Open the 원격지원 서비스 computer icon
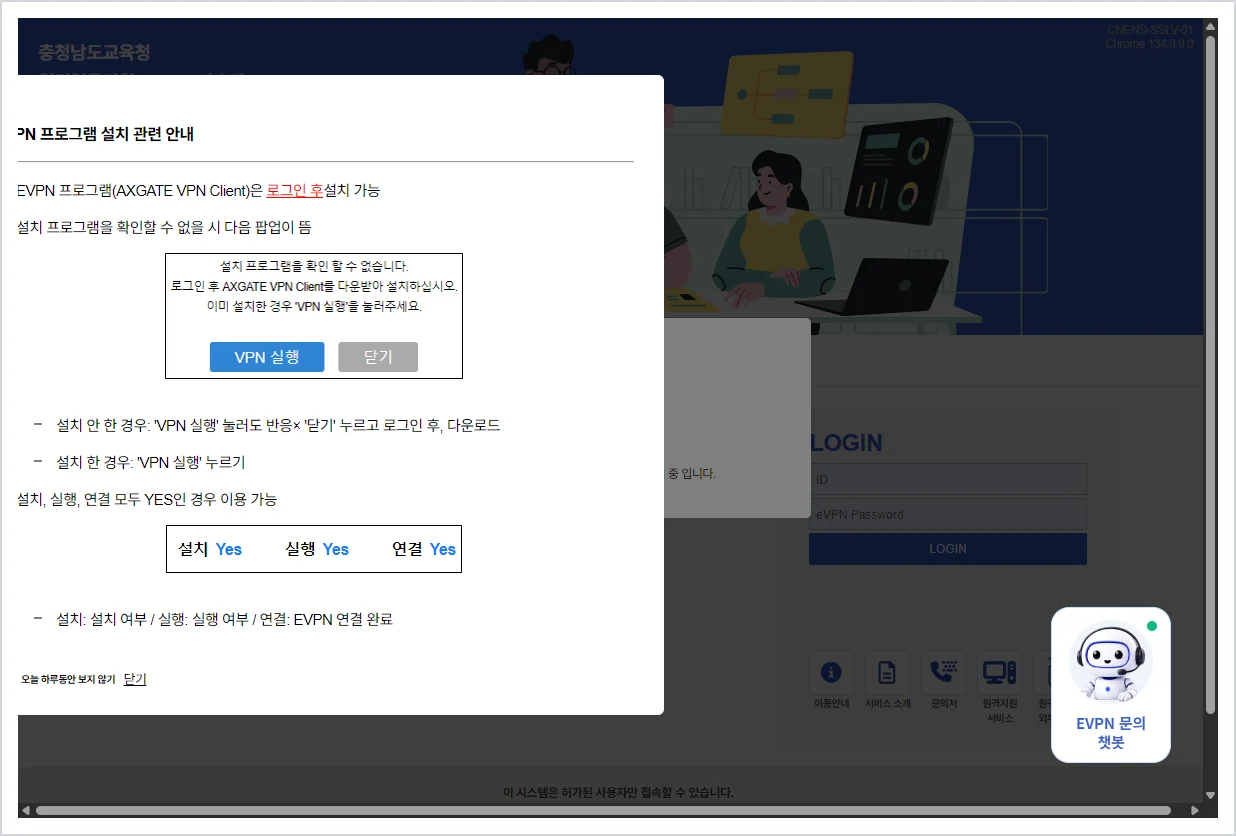Image resolution: width=1236 pixels, height=836 pixels. point(1000,673)
